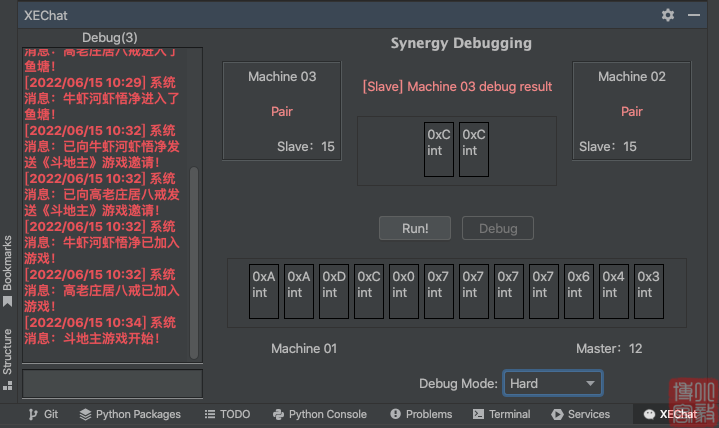The width and height of the screenshot is (719, 428).
Task: Open the Structure side tab
Action: [x=8, y=357]
